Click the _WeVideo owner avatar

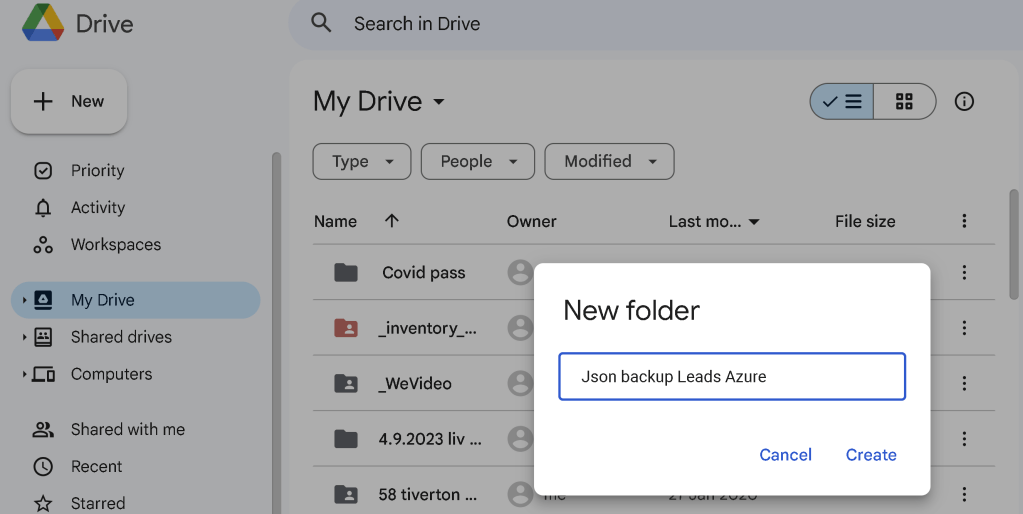pos(520,384)
